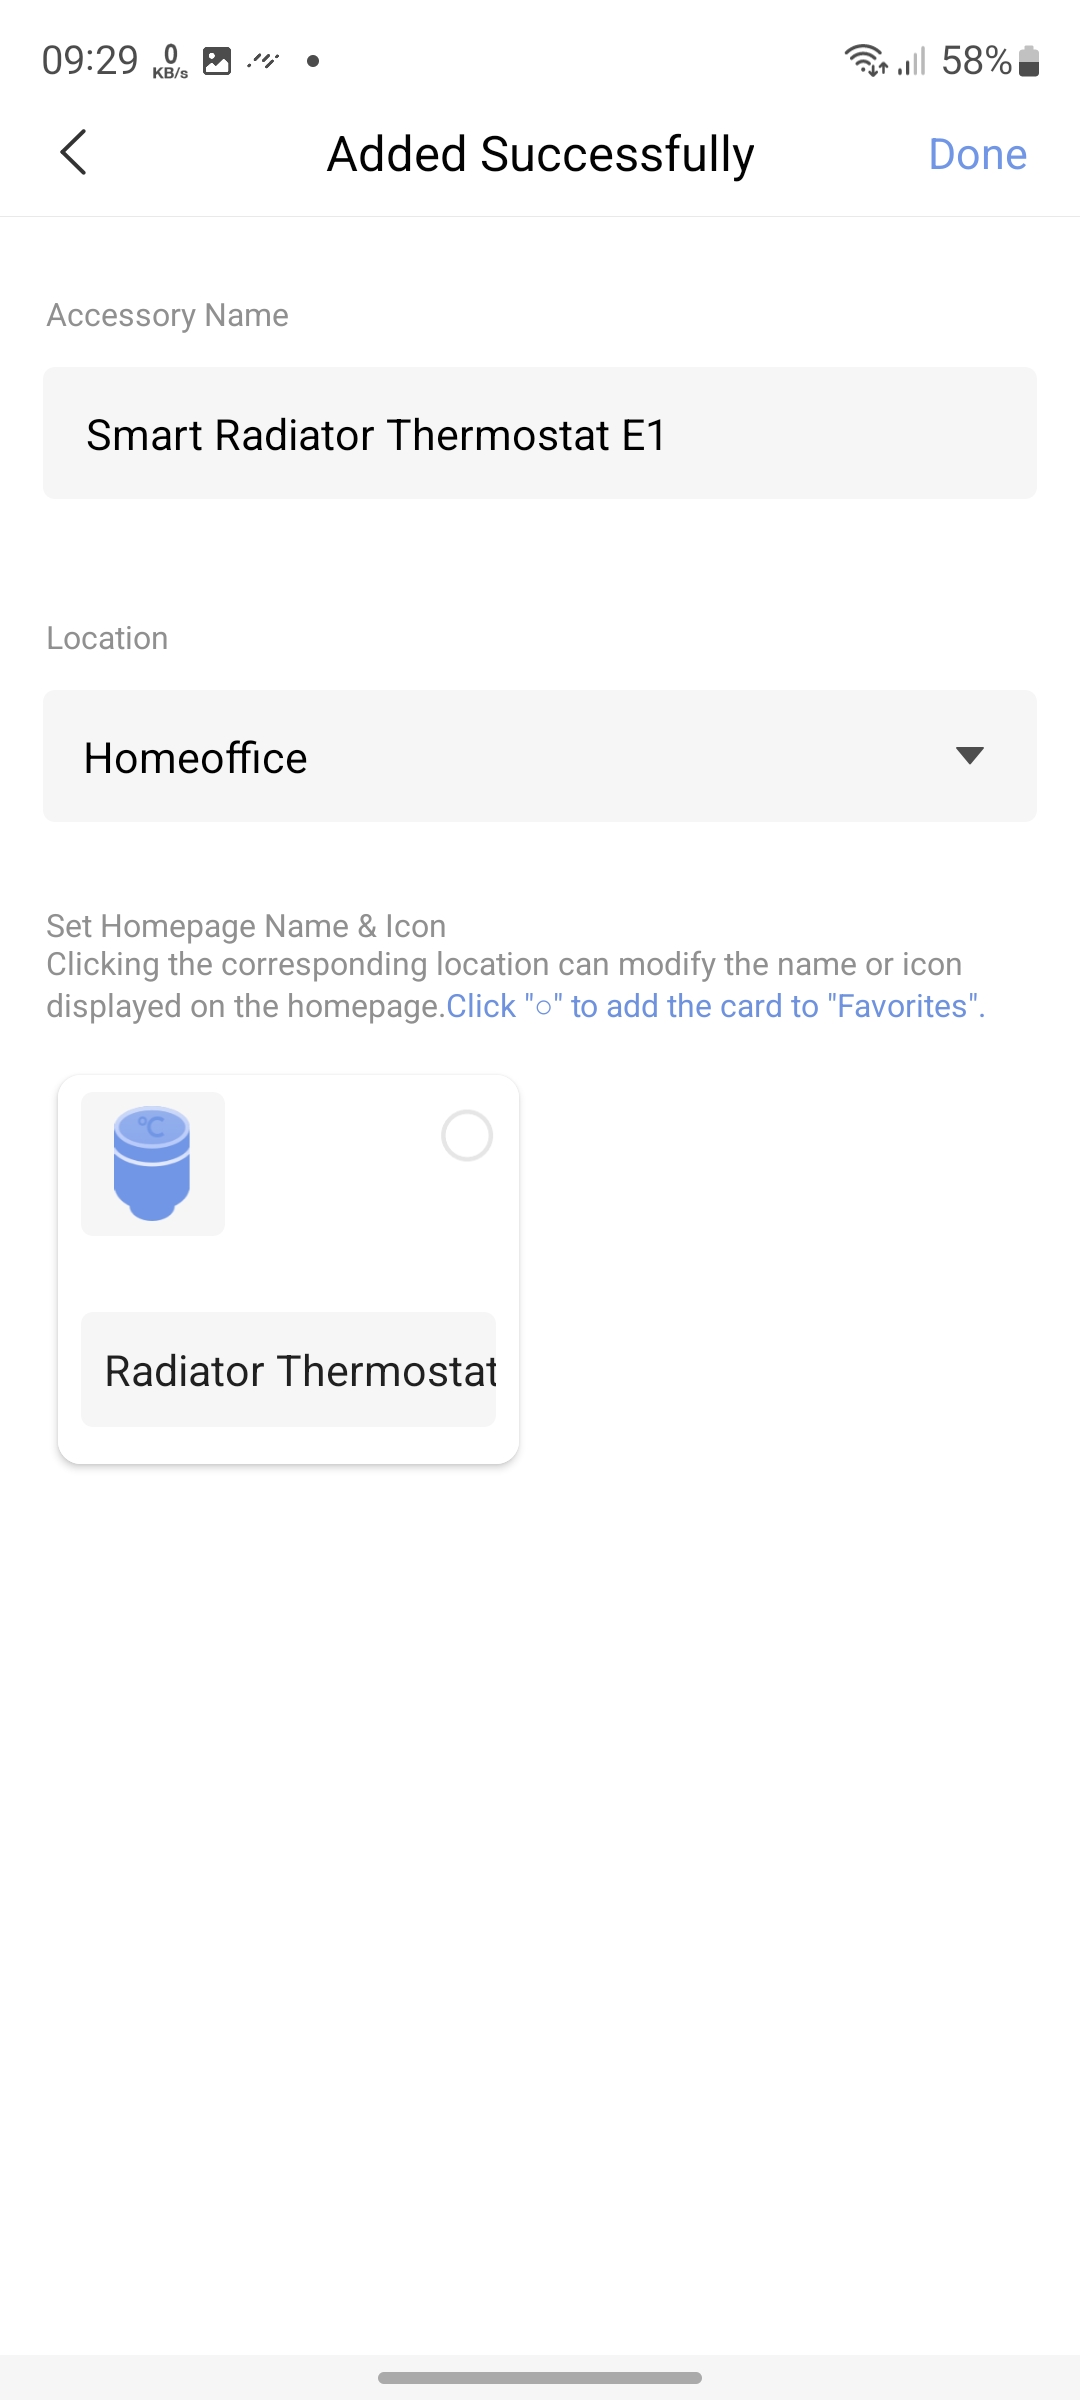Tap the dot notification overflow indicator

[x=313, y=61]
